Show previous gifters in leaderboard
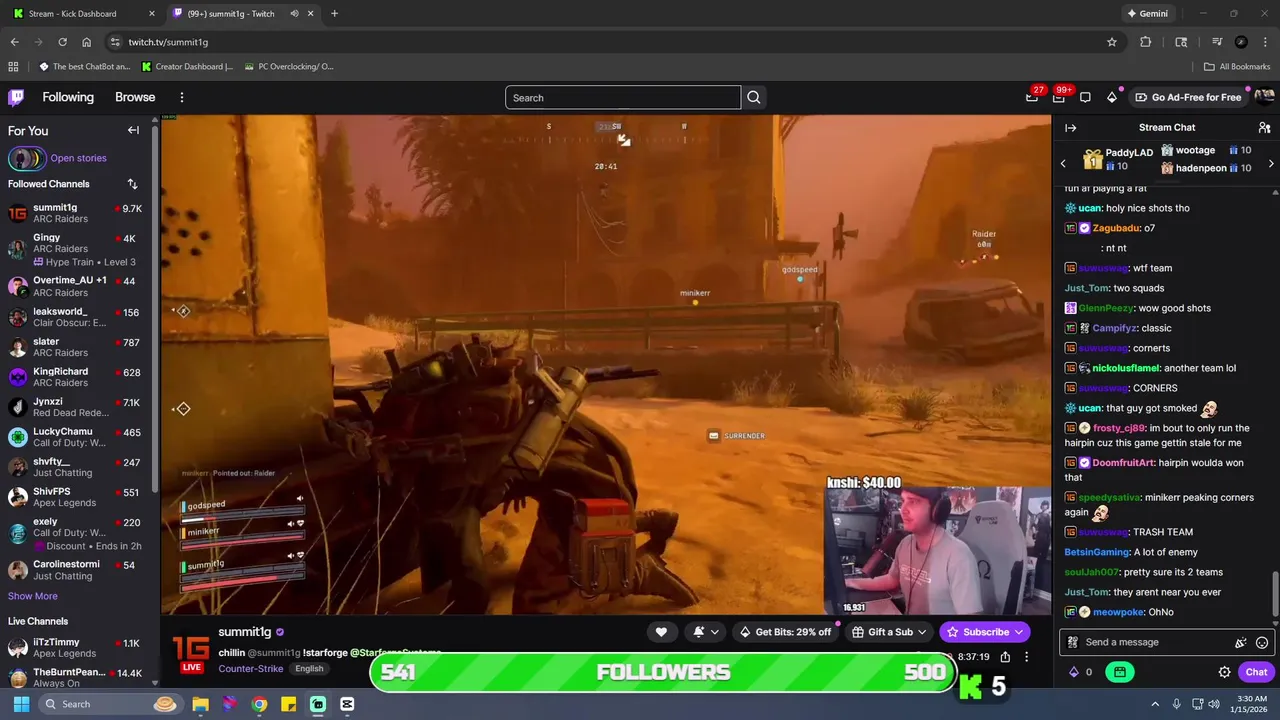Screen dimensions: 1280x720 (1063, 163)
